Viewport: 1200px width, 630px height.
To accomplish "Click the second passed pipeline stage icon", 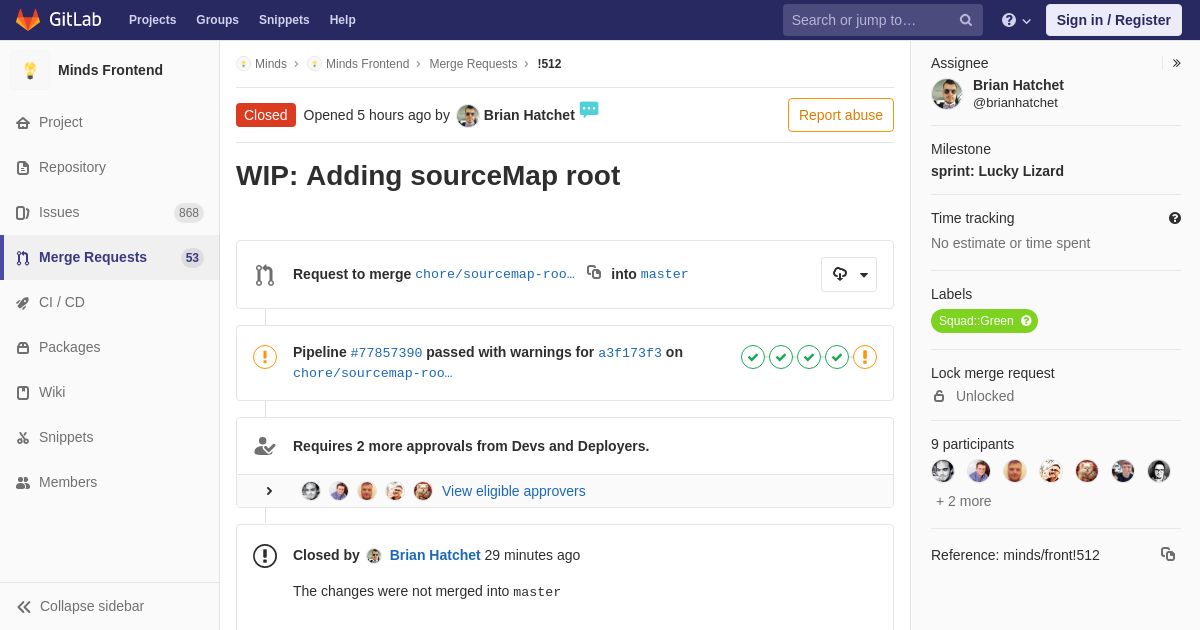I will pos(781,357).
